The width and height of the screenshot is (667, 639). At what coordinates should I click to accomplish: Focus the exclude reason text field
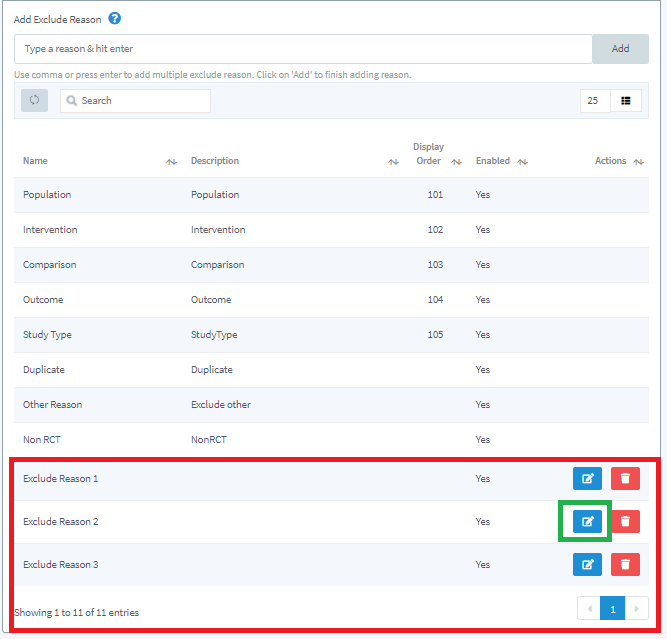pos(303,49)
